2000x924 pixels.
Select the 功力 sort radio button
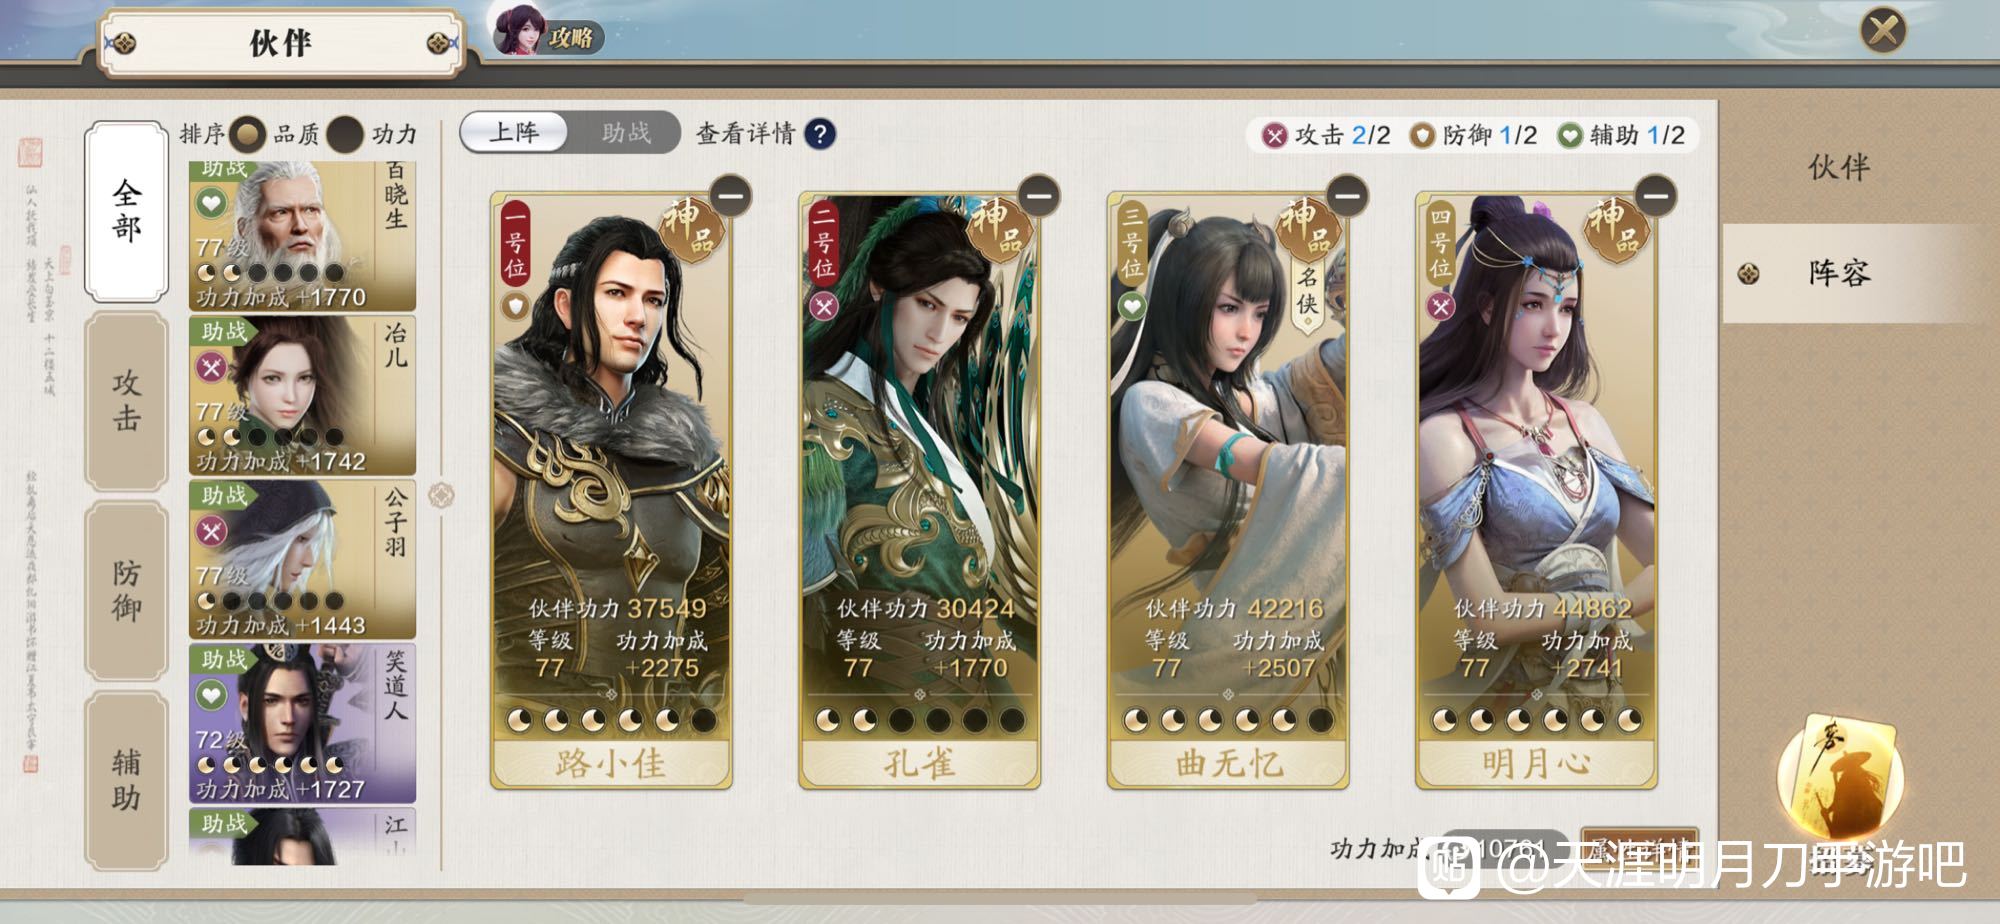(346, 134)
